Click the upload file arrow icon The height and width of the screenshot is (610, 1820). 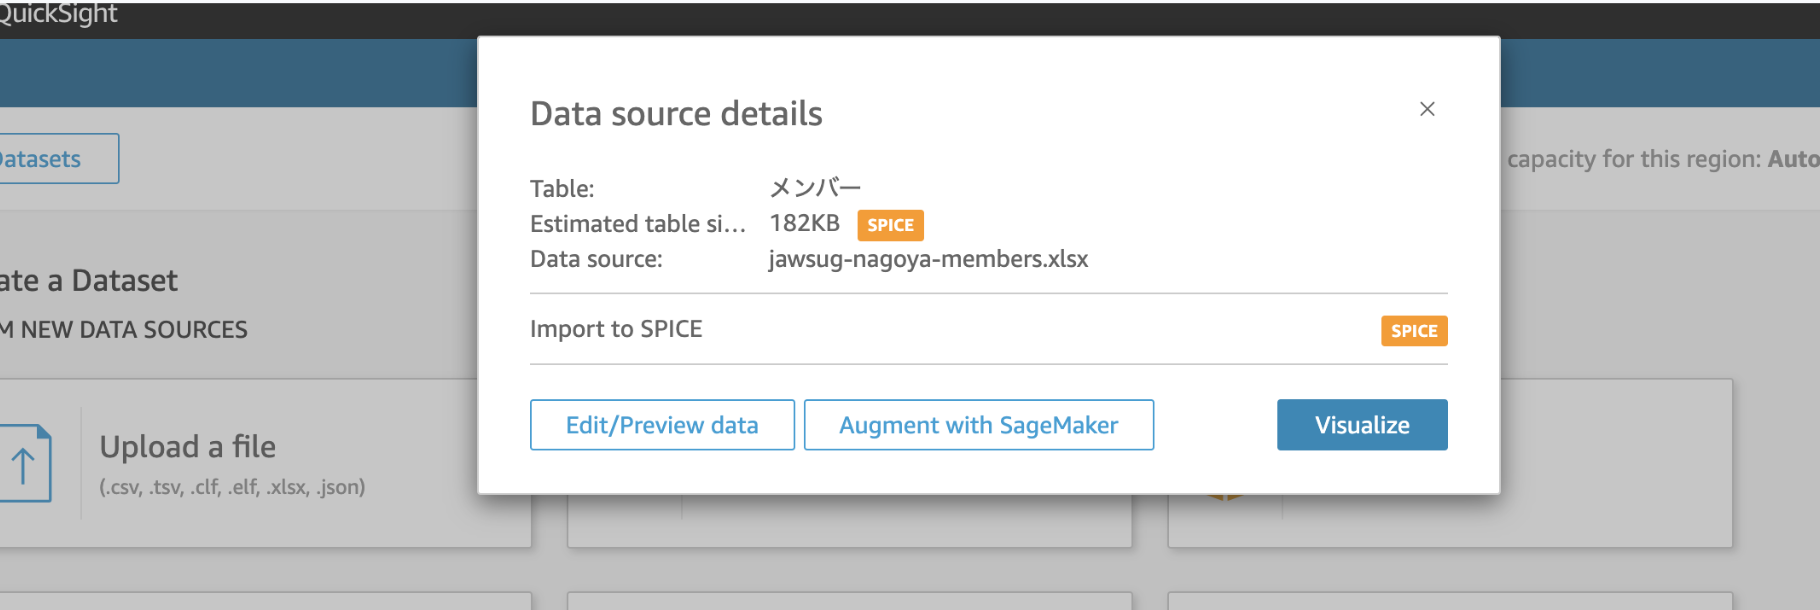click(24, 464)
